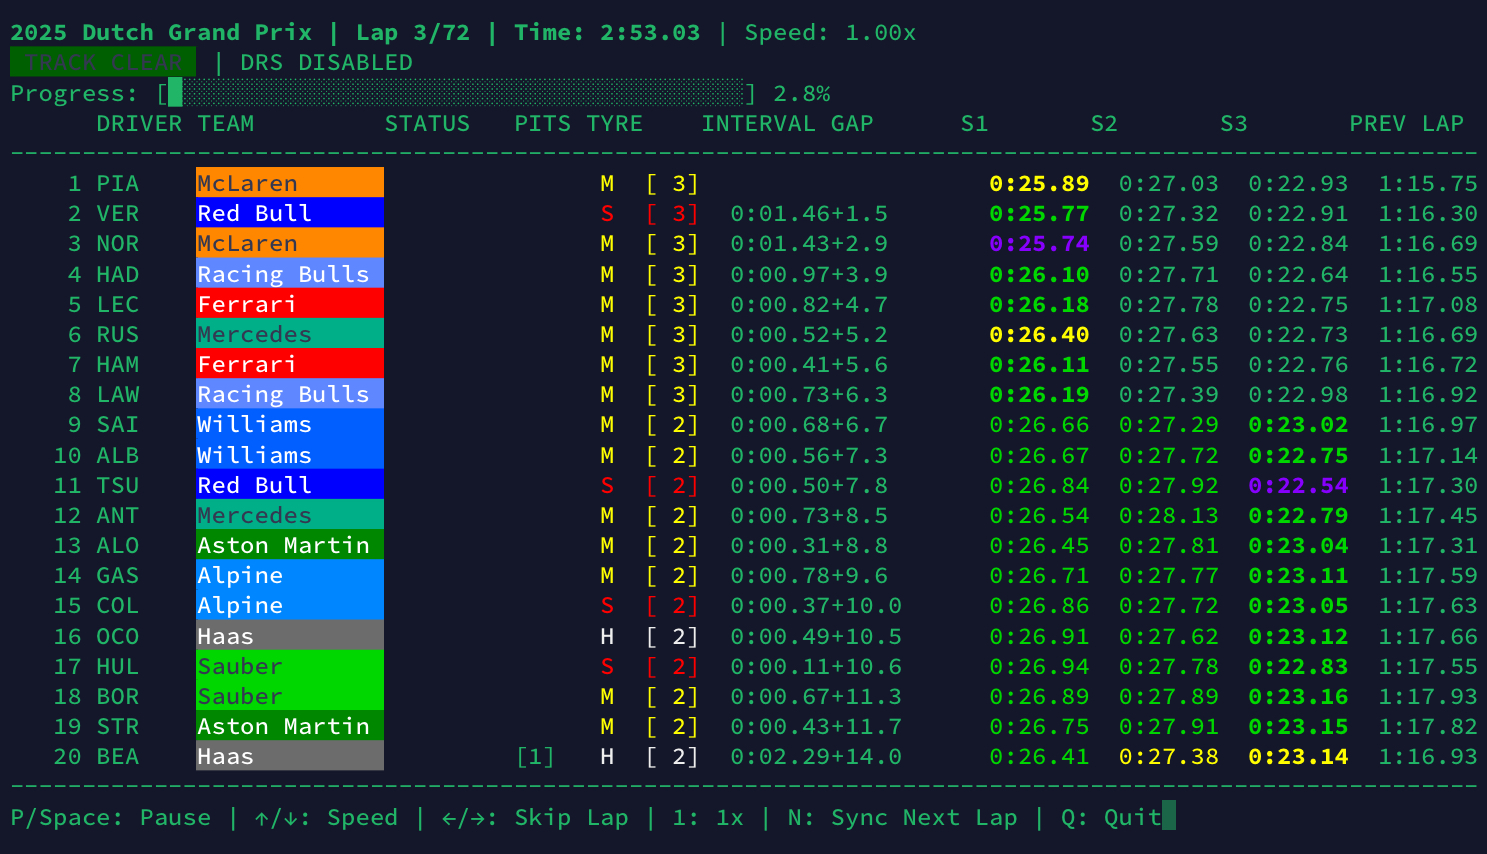Viewport: 1487px width, 854px height.
Task: Click OCO's grey Haas team swatch
Action: tap(290, 635)
